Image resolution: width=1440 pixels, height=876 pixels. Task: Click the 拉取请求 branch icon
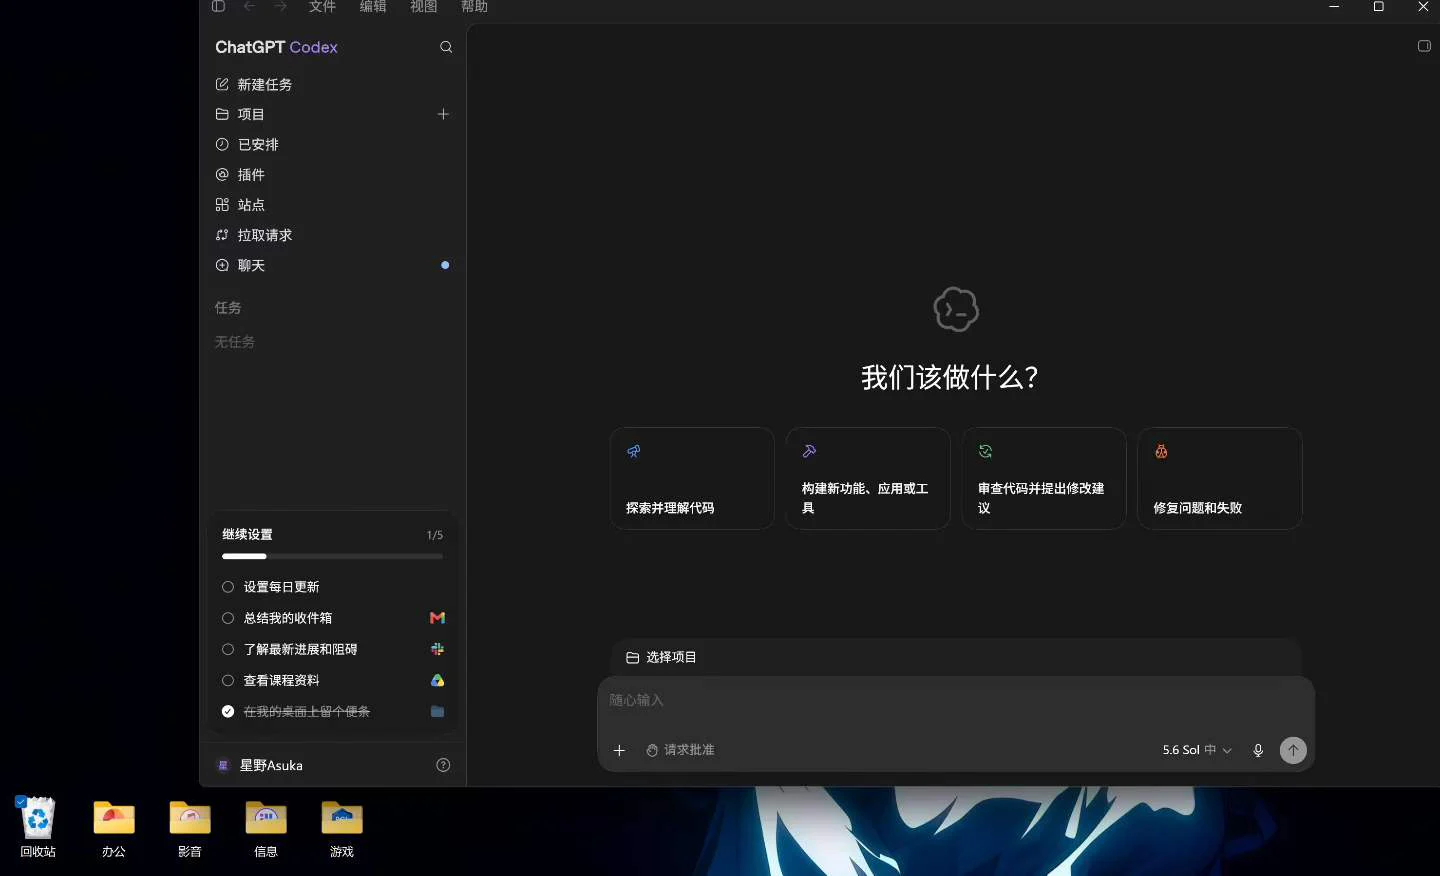[x=222, y=235]
